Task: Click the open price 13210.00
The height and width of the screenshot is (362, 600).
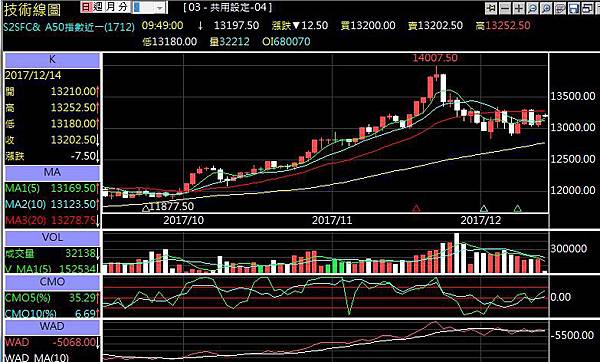Action: pyautogui.click(x=73, y=91)
